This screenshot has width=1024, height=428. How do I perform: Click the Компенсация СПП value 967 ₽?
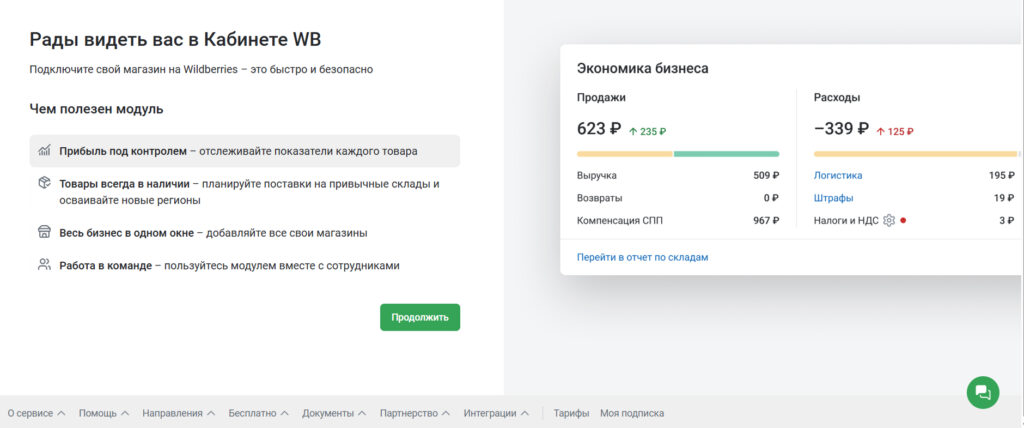(x=766, y=220)
